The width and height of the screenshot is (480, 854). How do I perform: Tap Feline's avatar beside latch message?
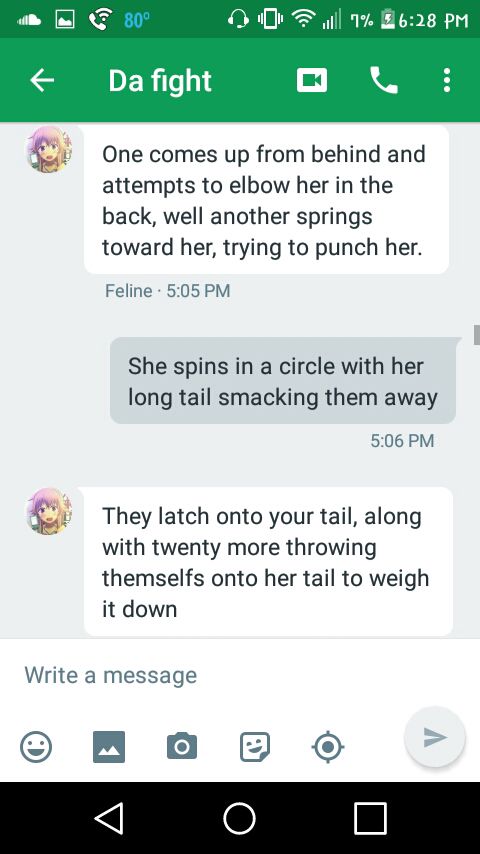point(49,511)
